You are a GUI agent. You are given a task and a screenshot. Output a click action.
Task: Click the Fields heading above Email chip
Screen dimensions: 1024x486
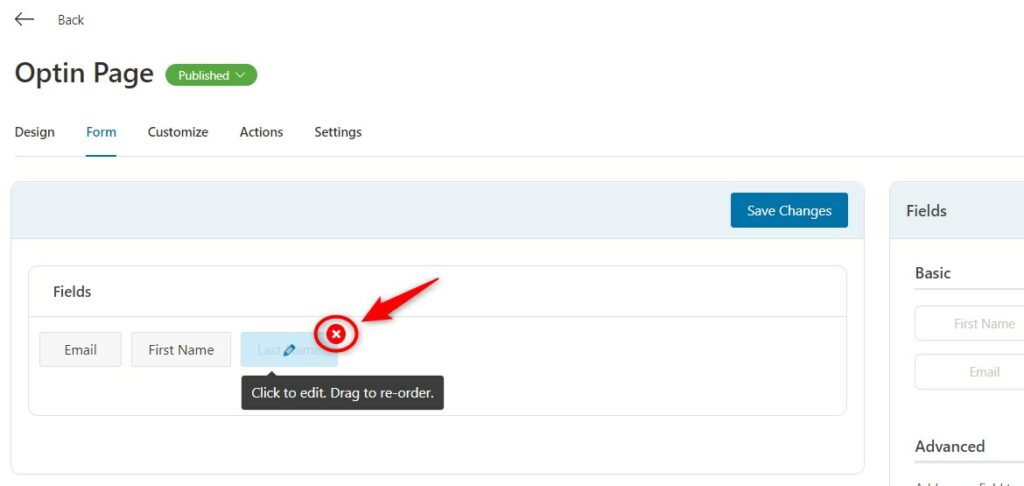click(72, 291)
